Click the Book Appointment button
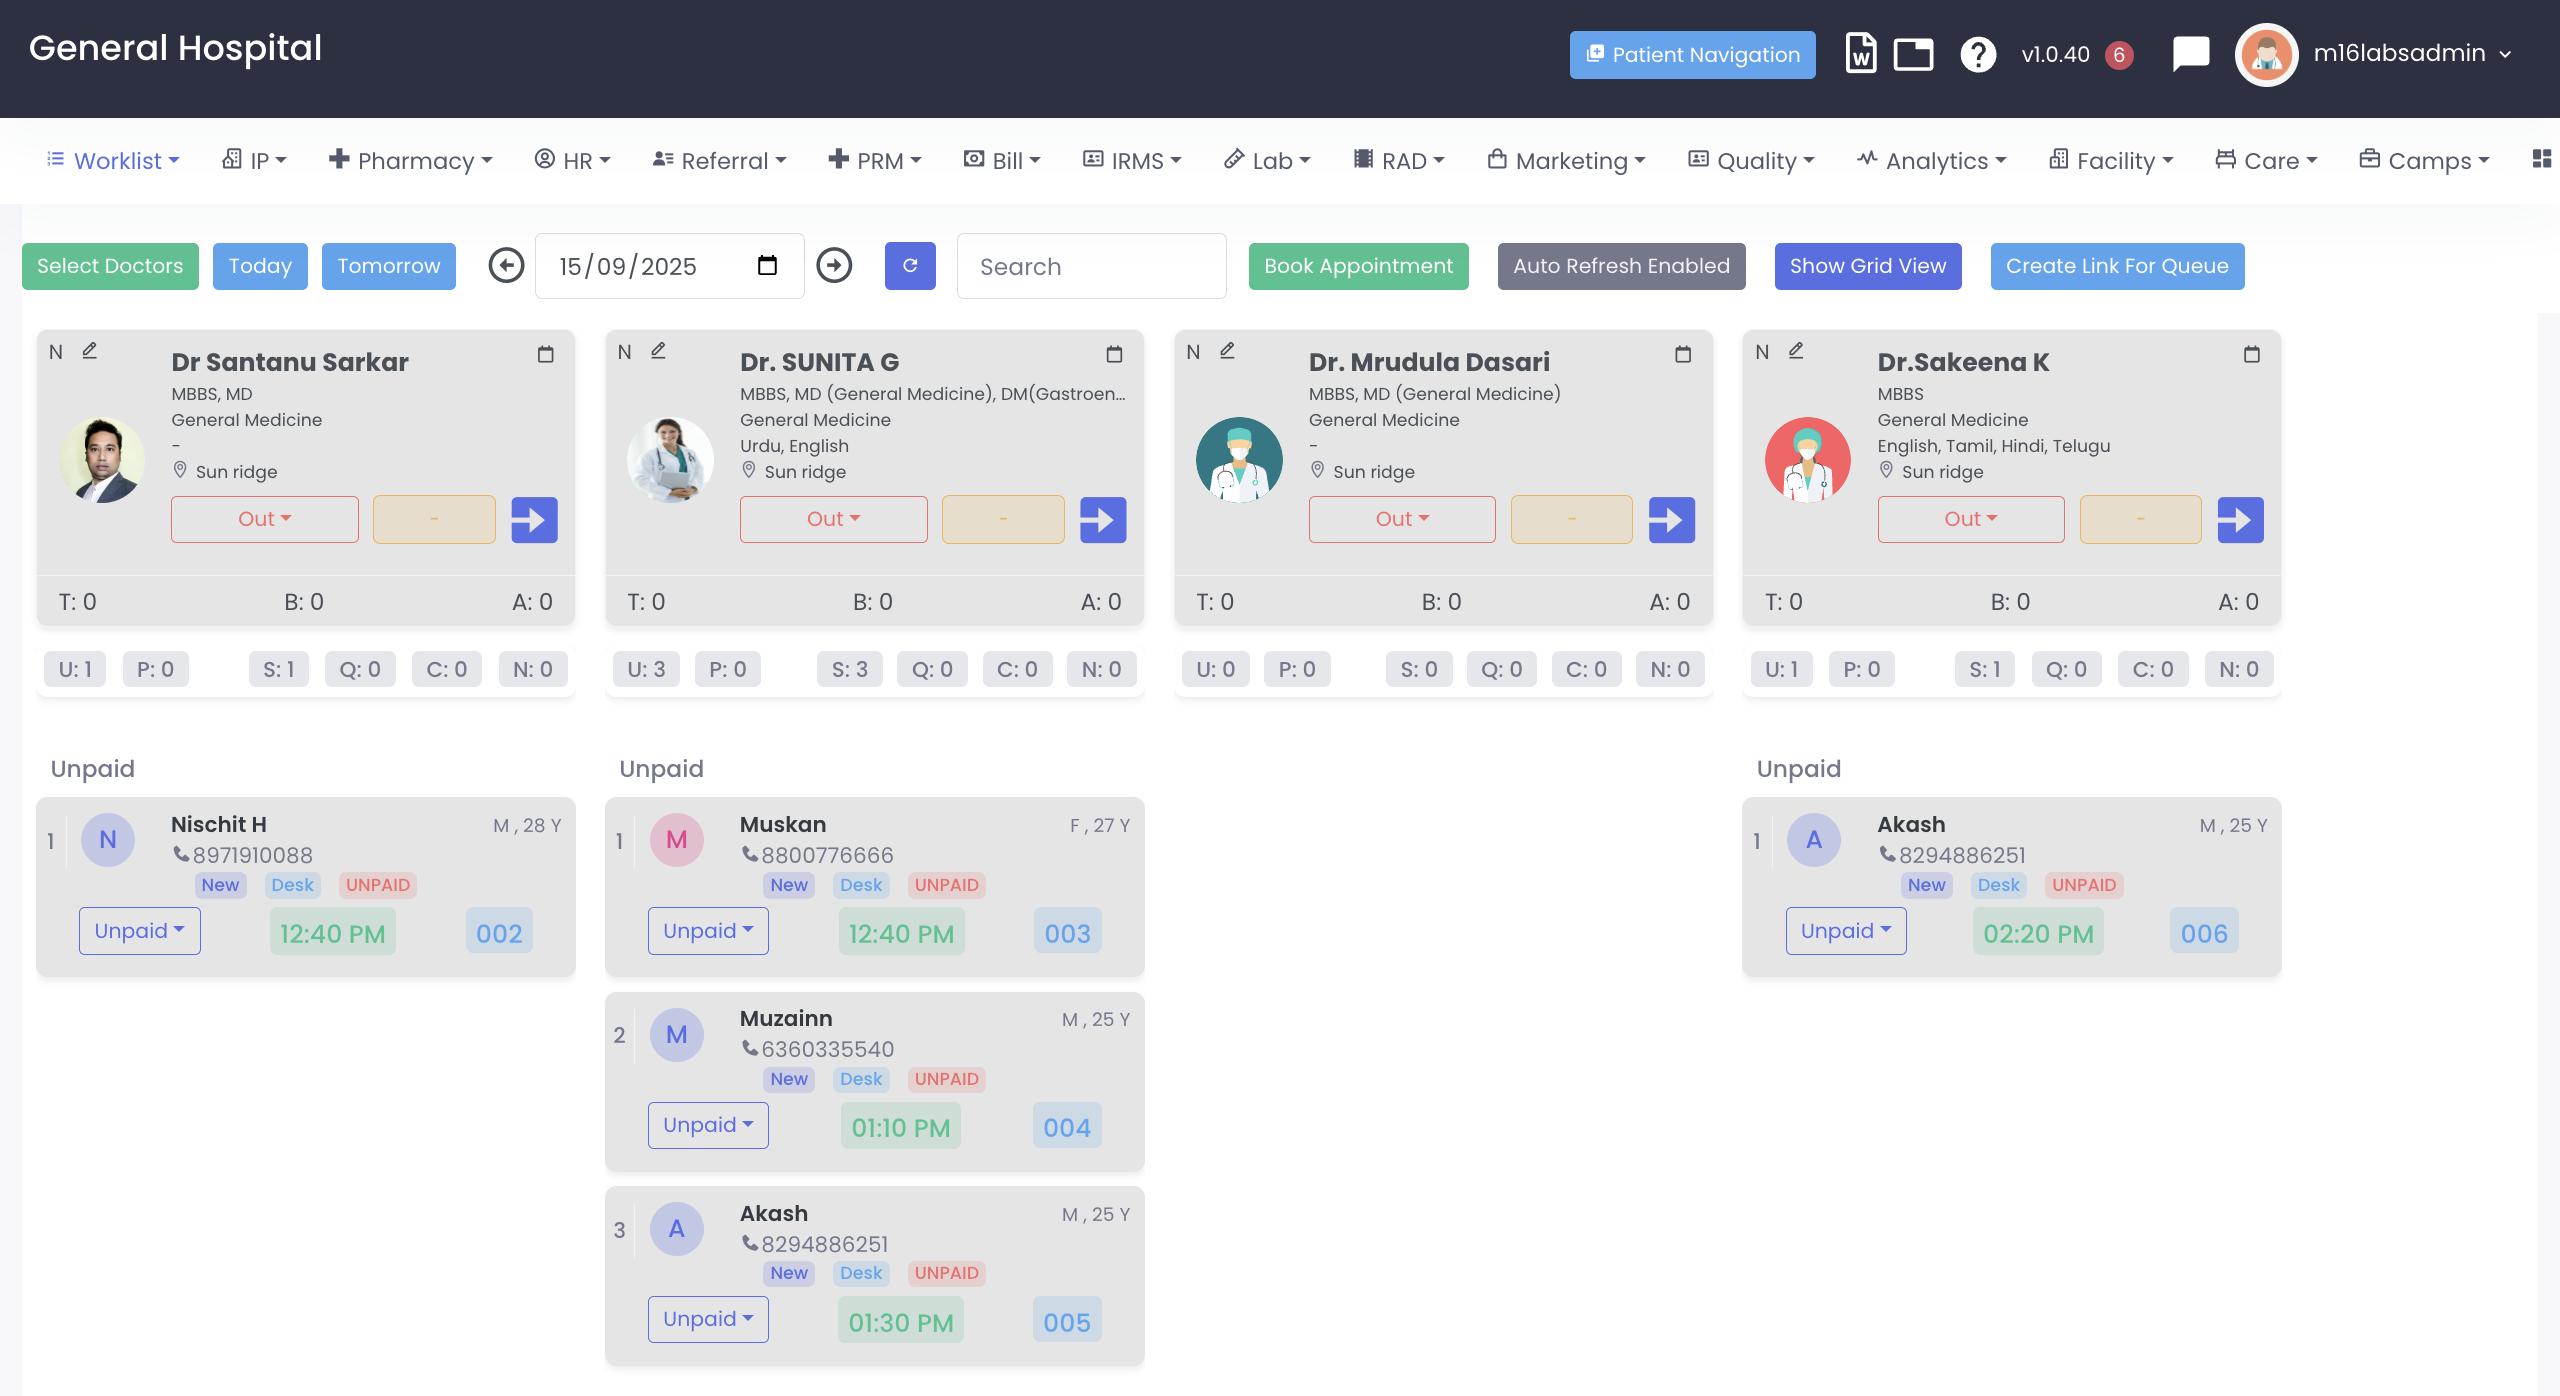This screenshot has width=2560, height=1396. coord(1358,266)
